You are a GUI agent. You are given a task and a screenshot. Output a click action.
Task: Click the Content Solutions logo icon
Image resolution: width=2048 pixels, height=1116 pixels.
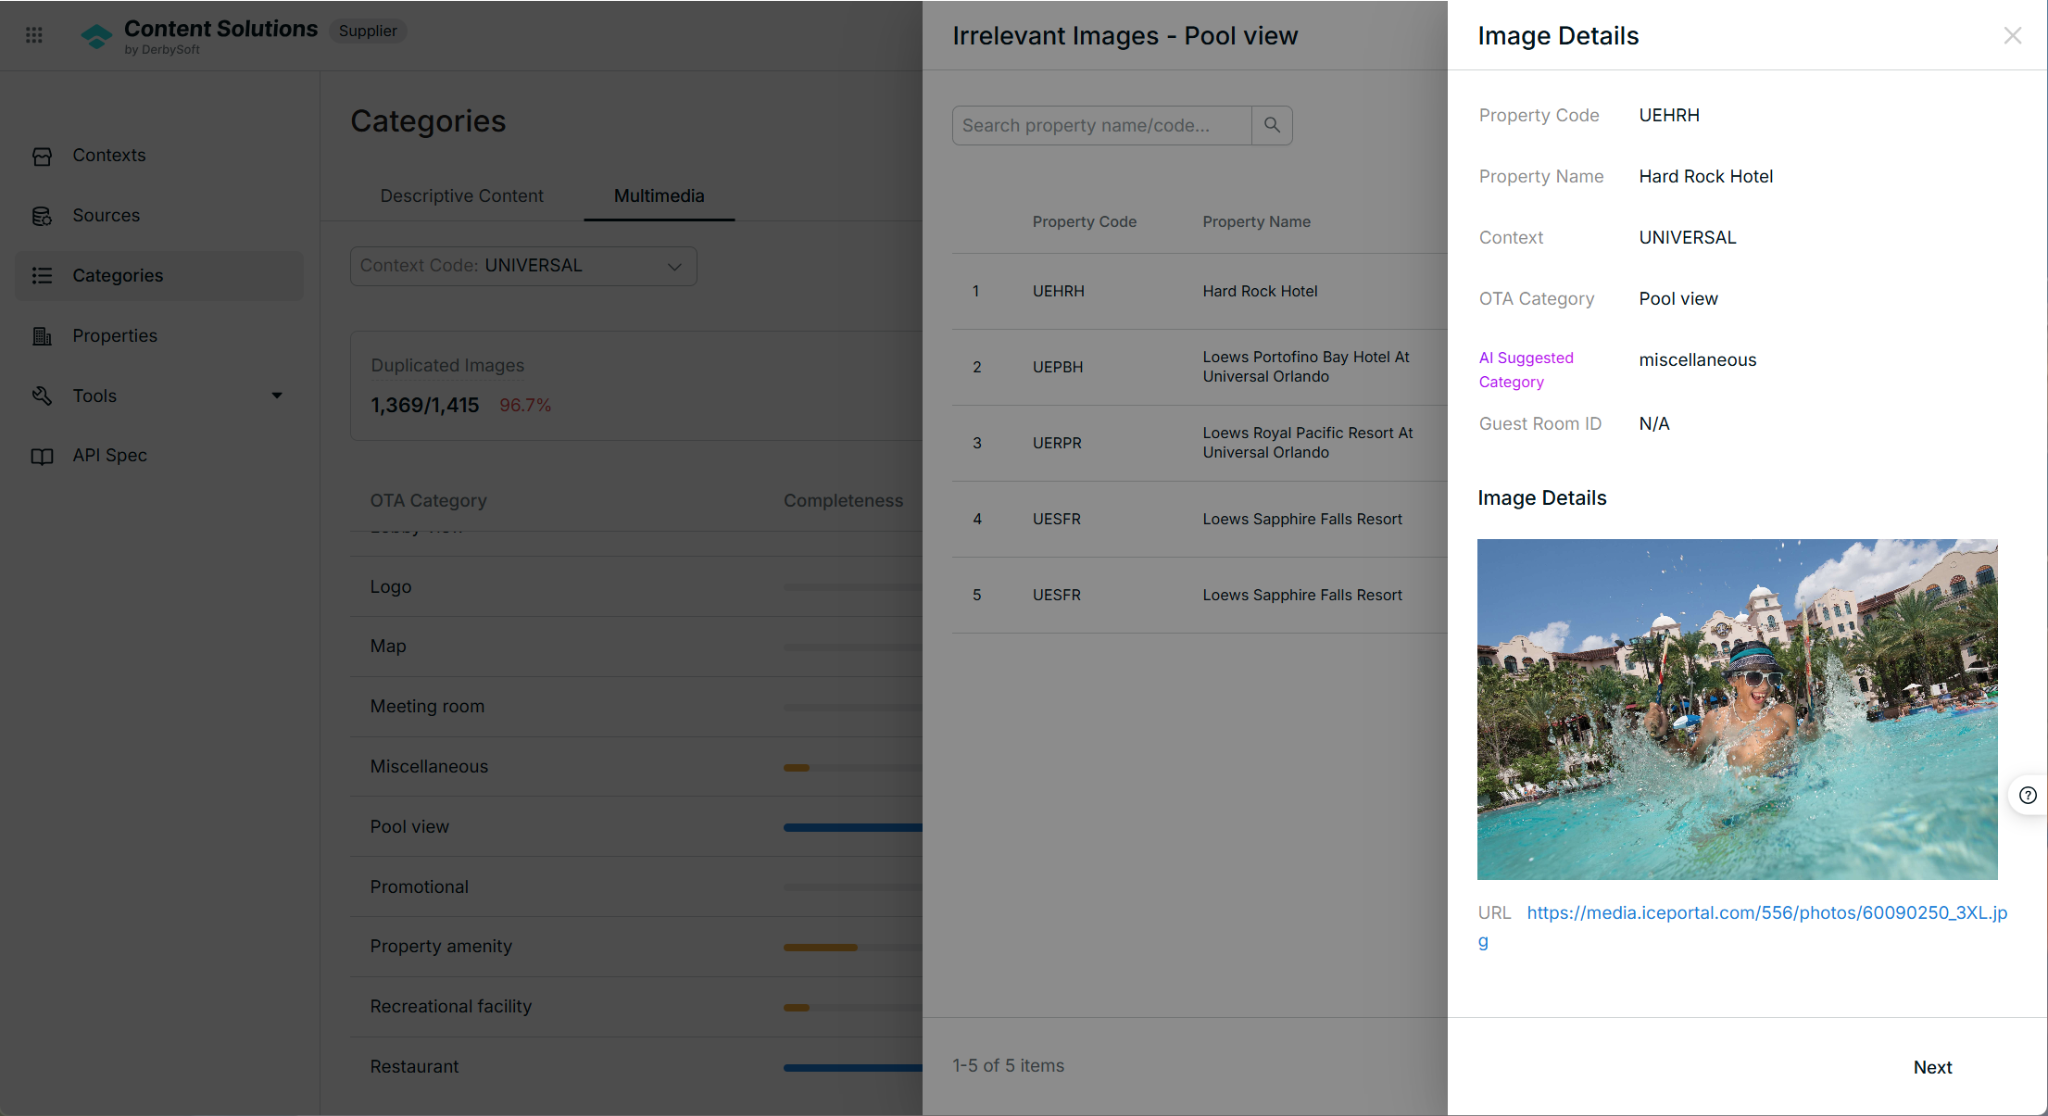96,37
